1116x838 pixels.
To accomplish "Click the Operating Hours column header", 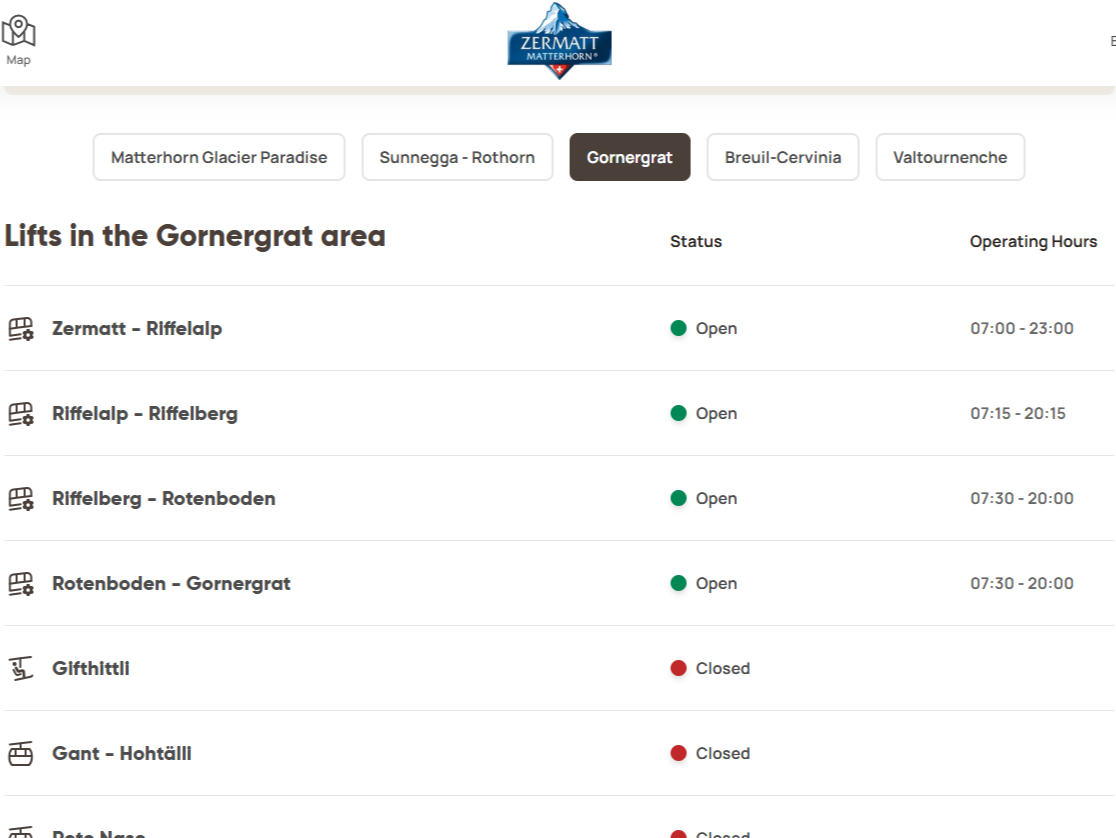I will pyautogui.click(x=1033, y=241).
